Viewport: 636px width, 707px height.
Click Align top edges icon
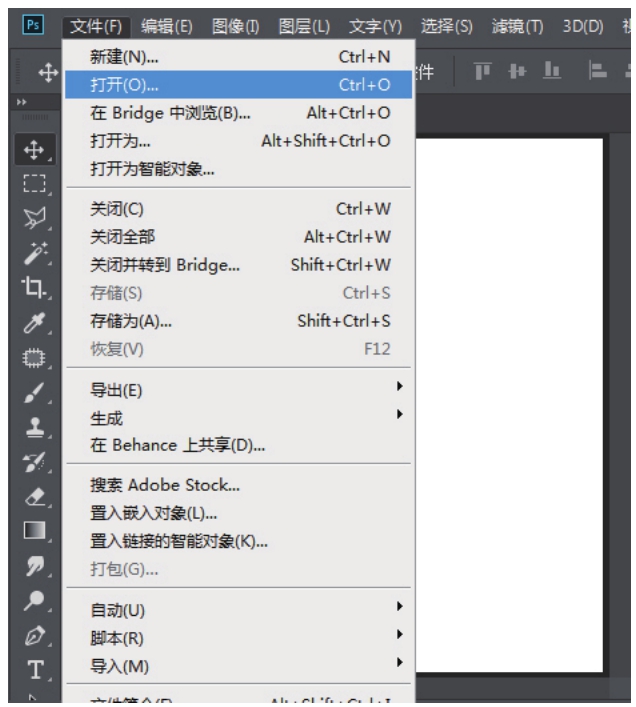[x=482, y=71]
